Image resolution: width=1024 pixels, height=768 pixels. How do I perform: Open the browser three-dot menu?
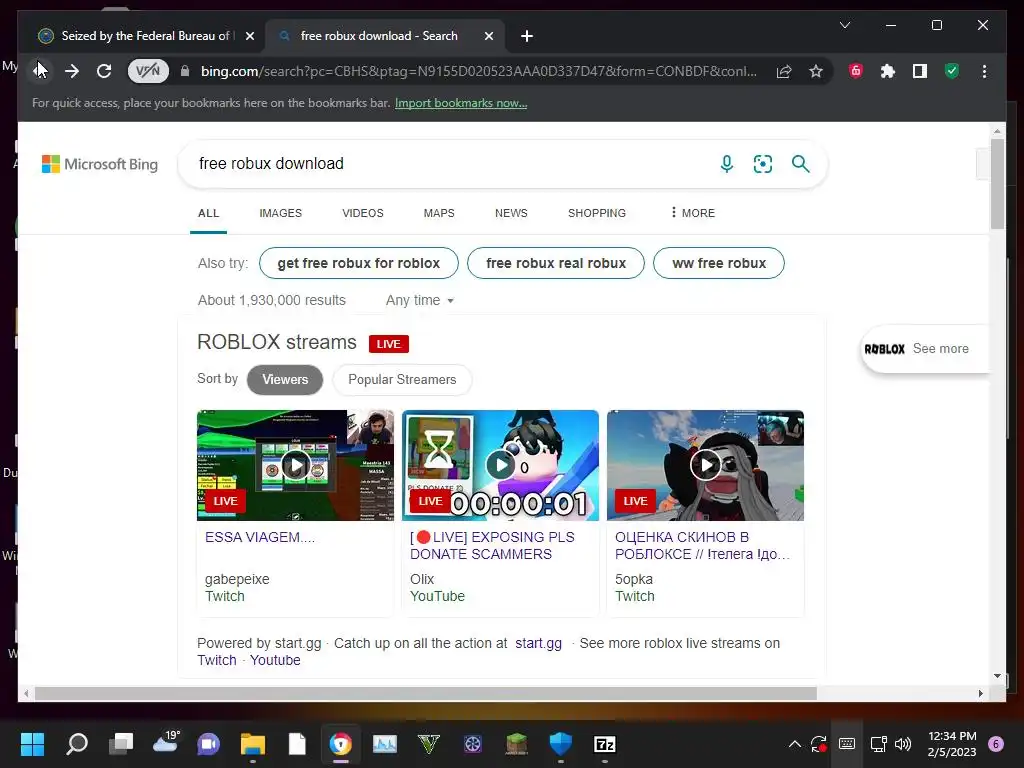(984, 71)
